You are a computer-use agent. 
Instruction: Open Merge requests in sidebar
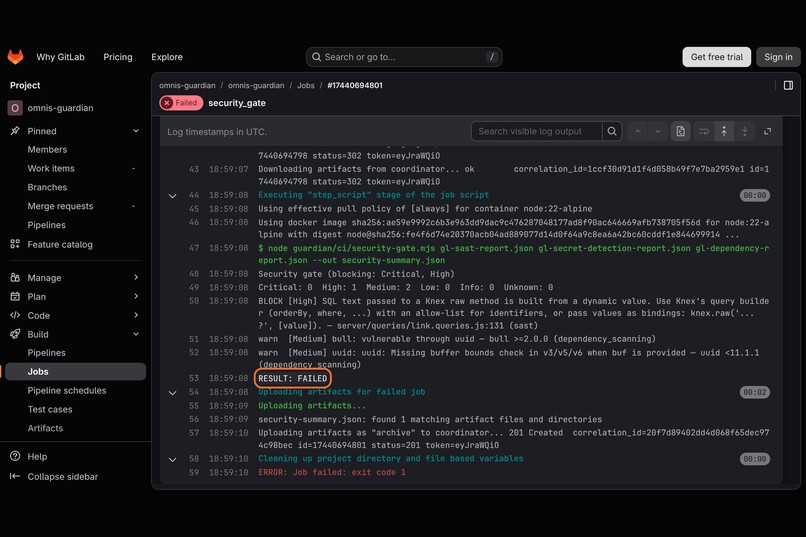(60, 206)
